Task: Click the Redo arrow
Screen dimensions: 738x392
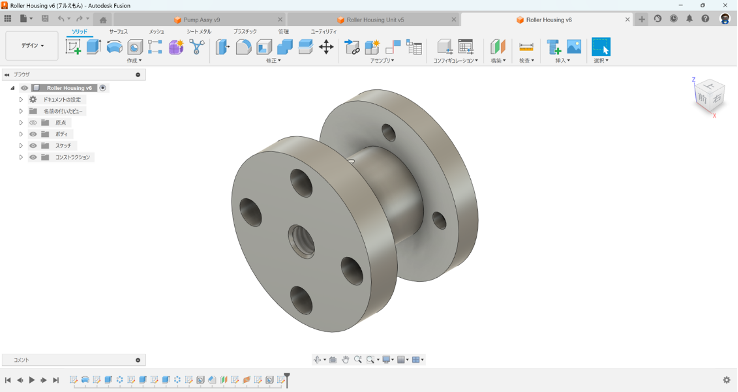Action: (x=79, y=19)
